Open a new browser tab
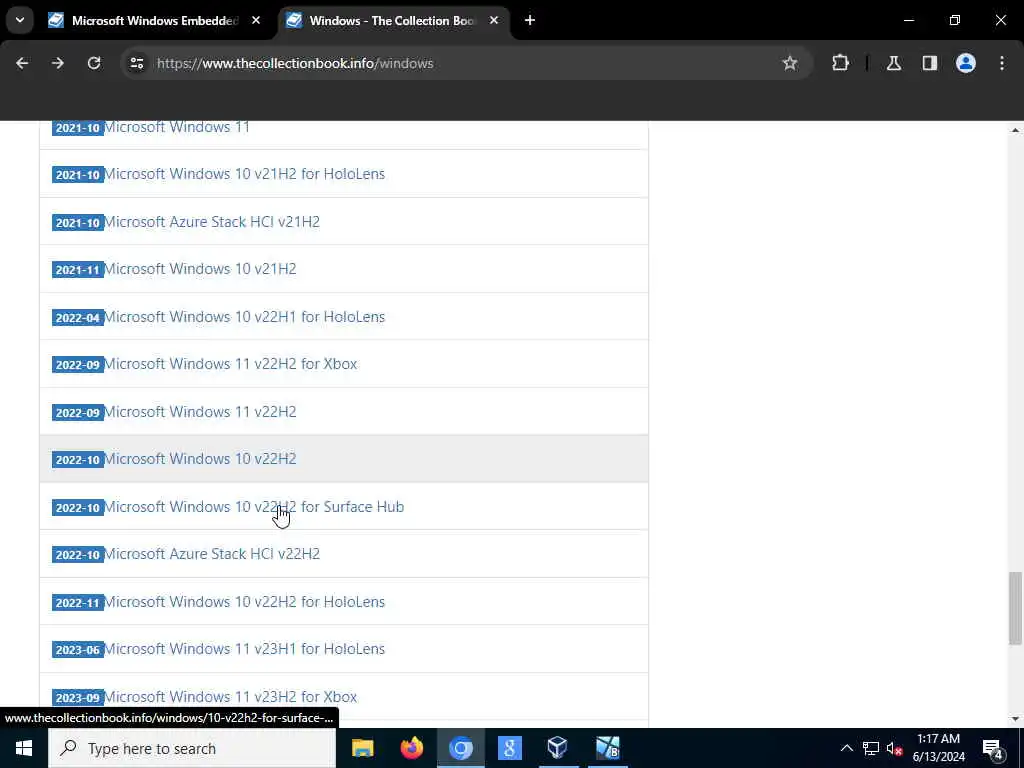 click(530, 20)
